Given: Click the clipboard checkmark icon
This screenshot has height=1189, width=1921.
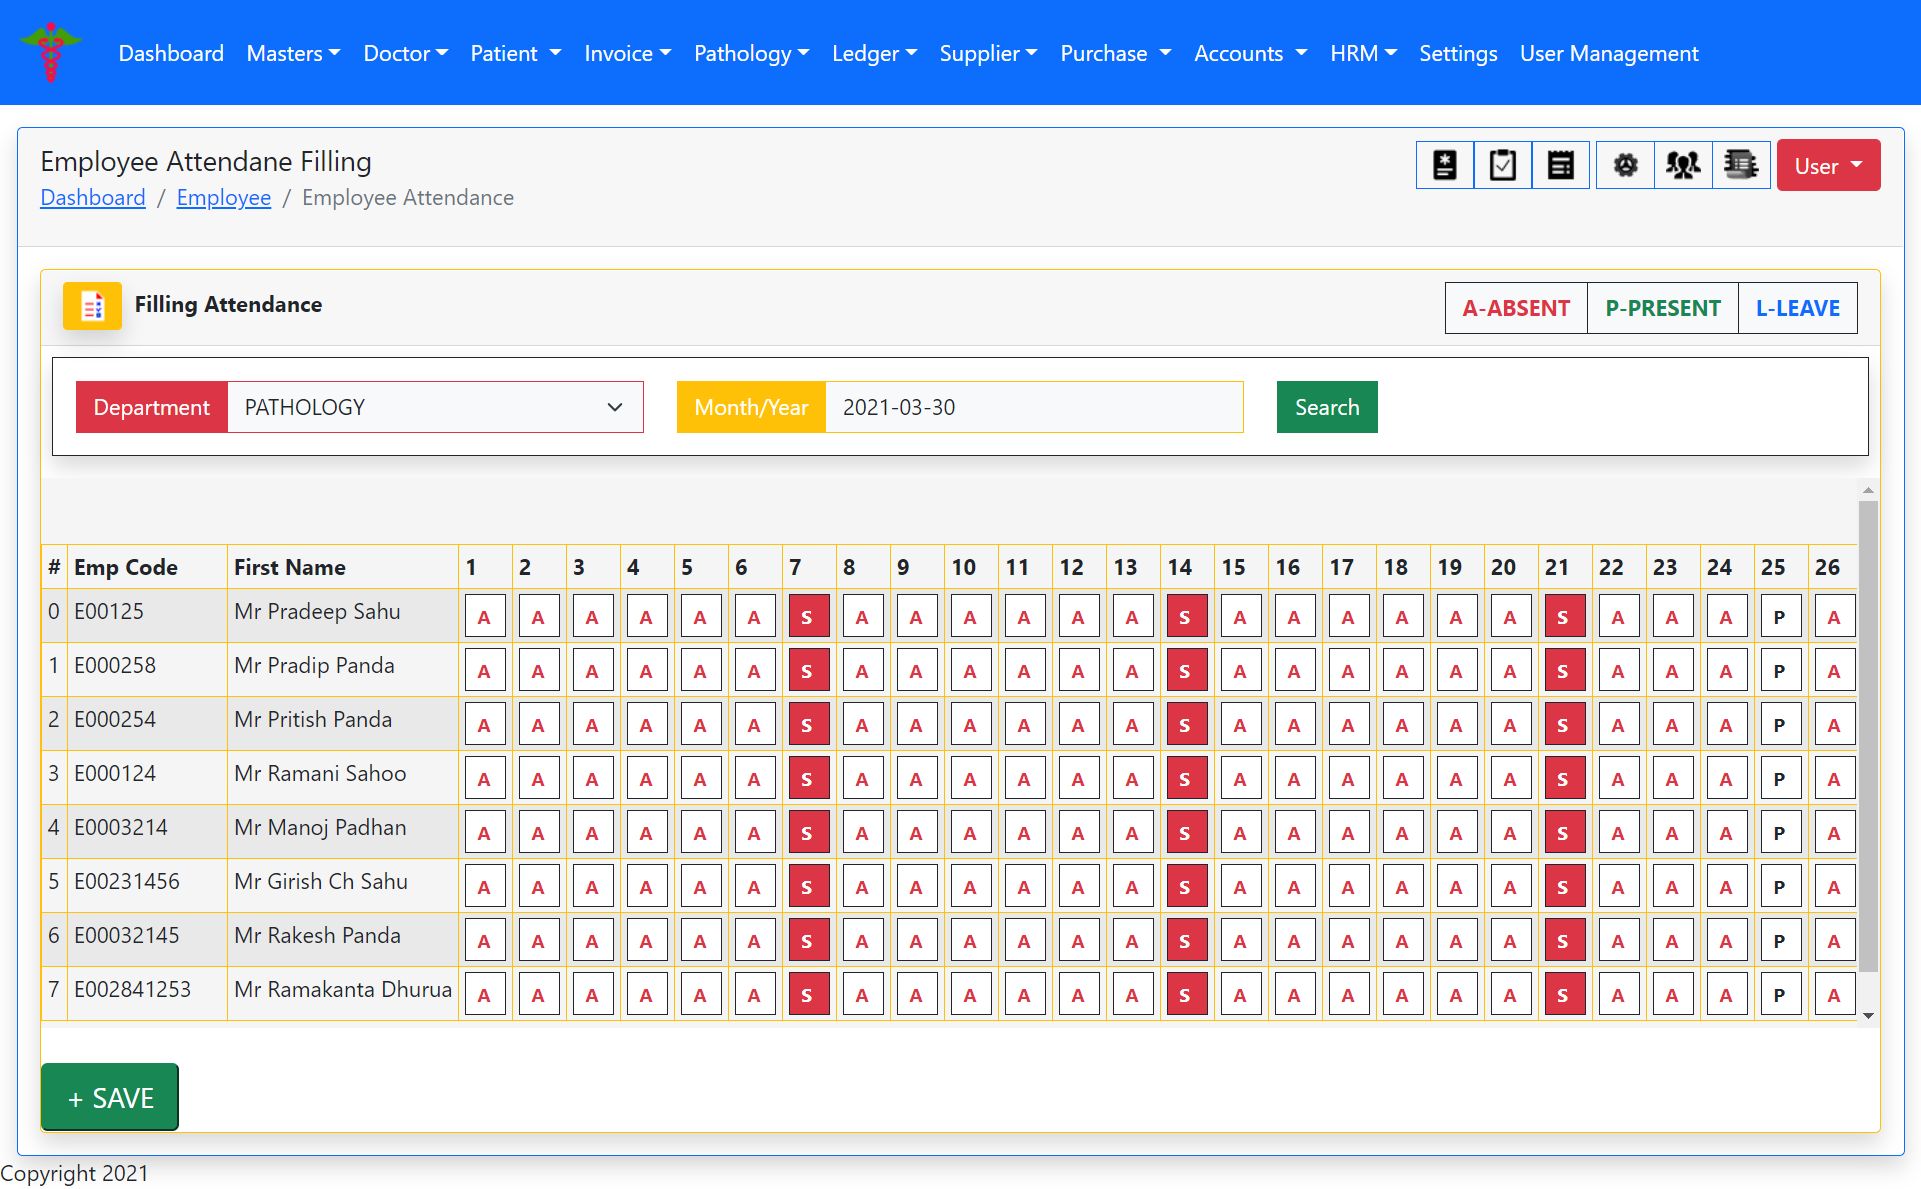Looking at the screenshot, I should [1502, 165].
